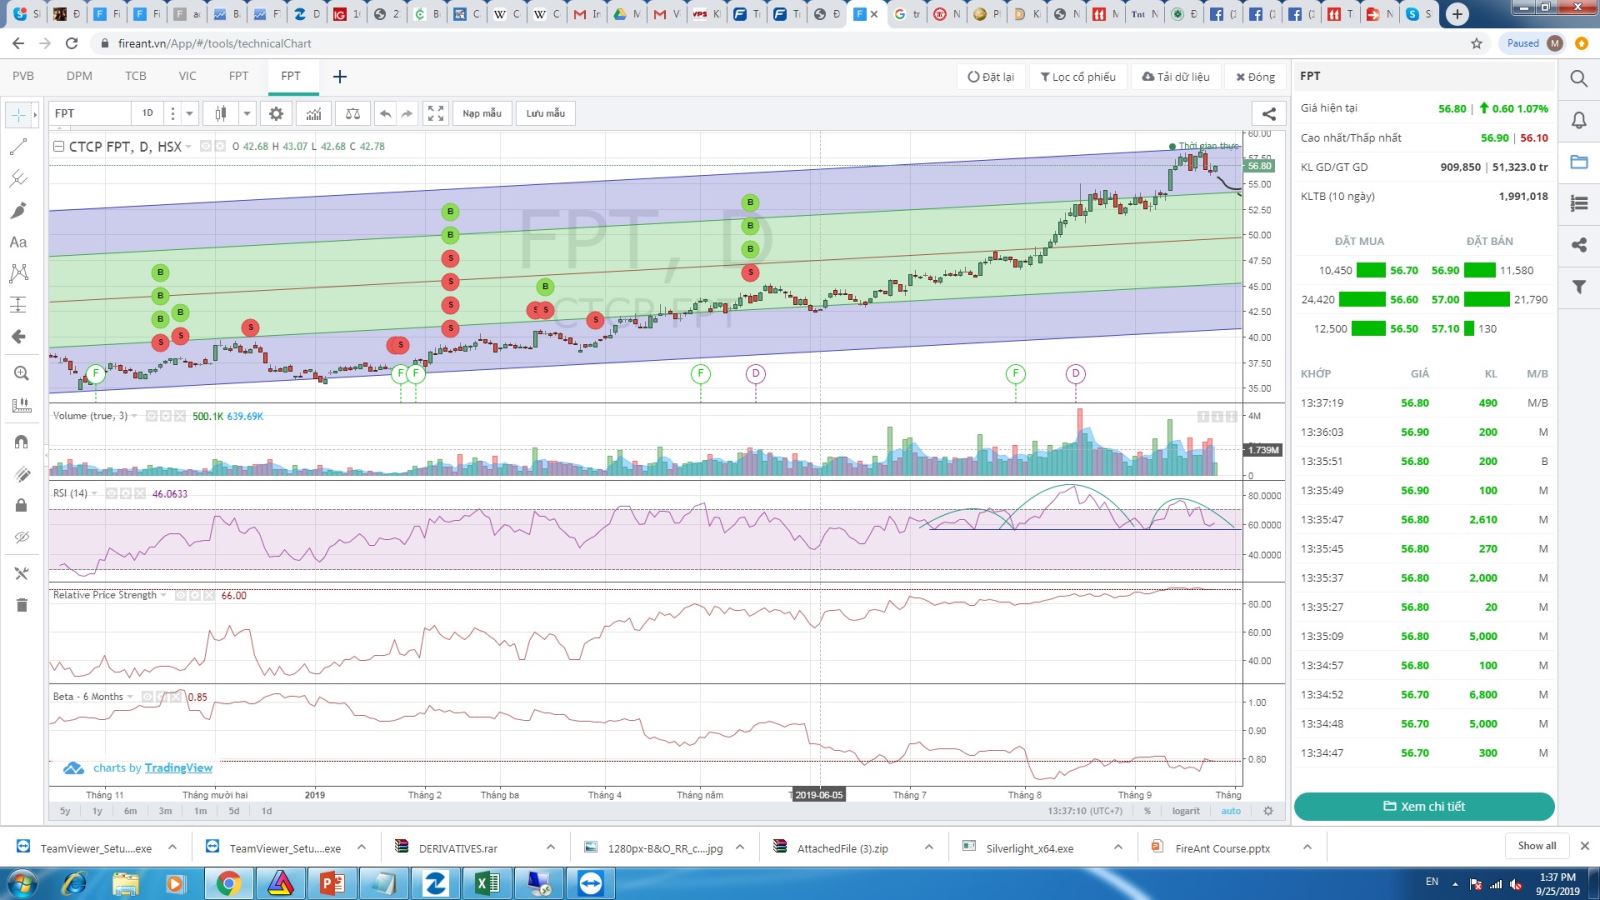Select the trend line drawing tool
Viewport: 1600px width, 900px height.
[x=18, y=147]
